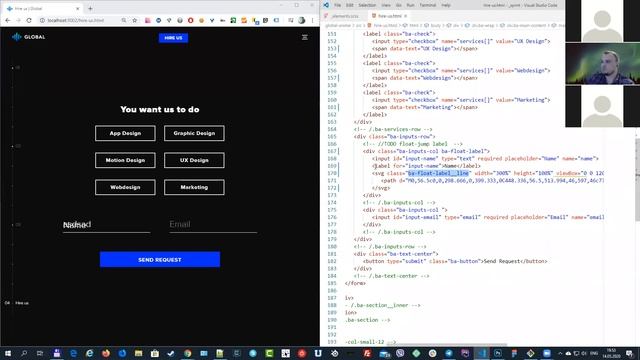The height and width of the screenshot is (360, 640).
Task: Open Windows Start menu
Action: click(x=8, y=353)
